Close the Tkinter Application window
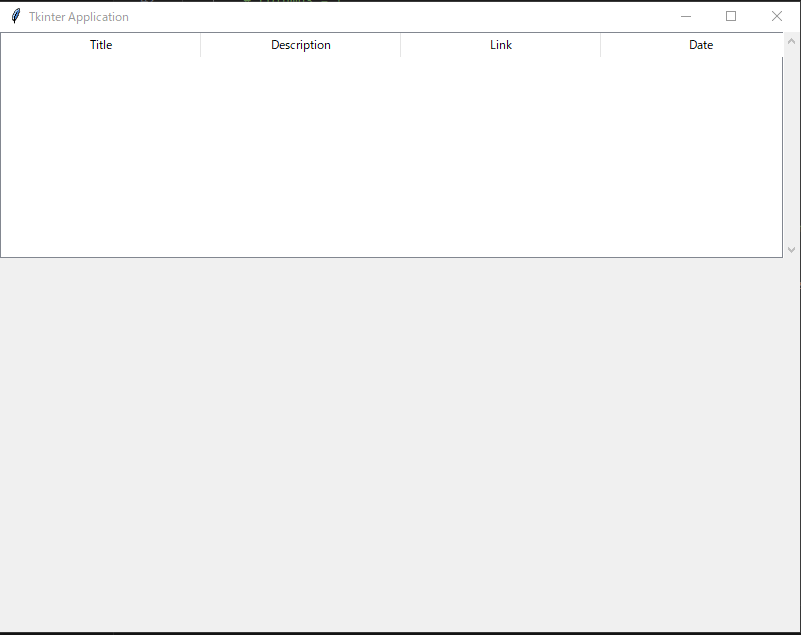 777,16
